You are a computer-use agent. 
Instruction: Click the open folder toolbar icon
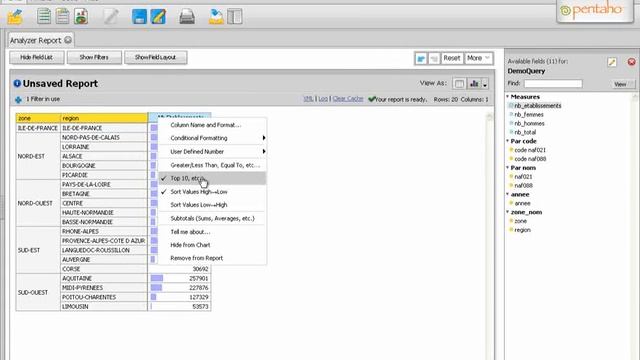15,17
